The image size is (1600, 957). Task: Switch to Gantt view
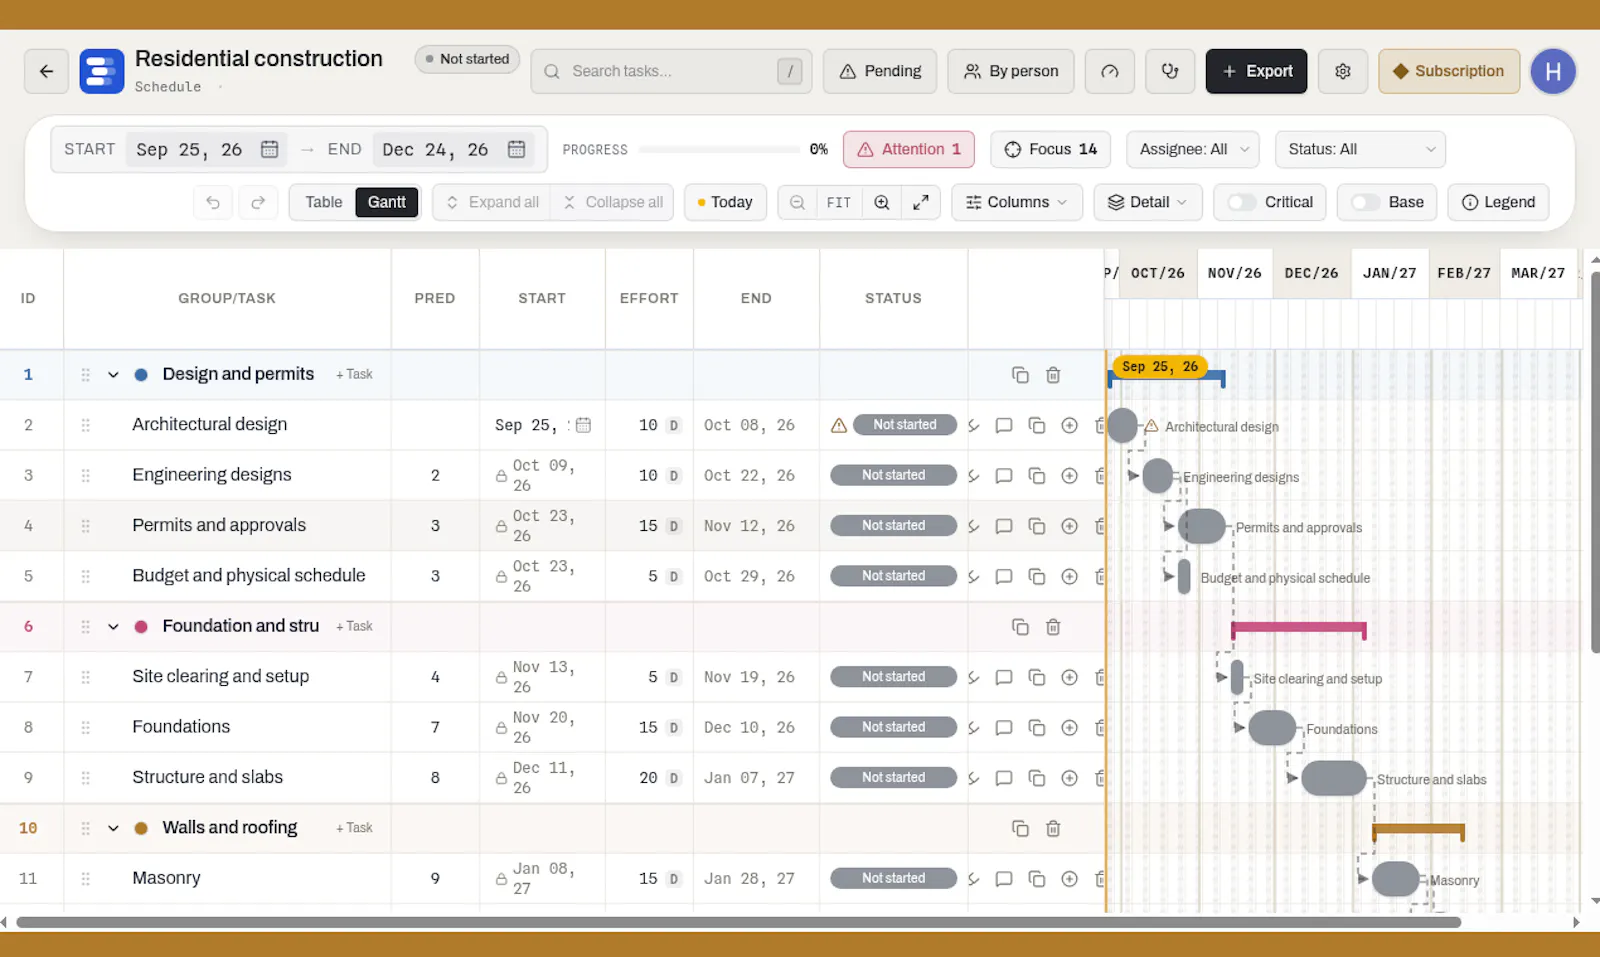[x=387, y=202]
